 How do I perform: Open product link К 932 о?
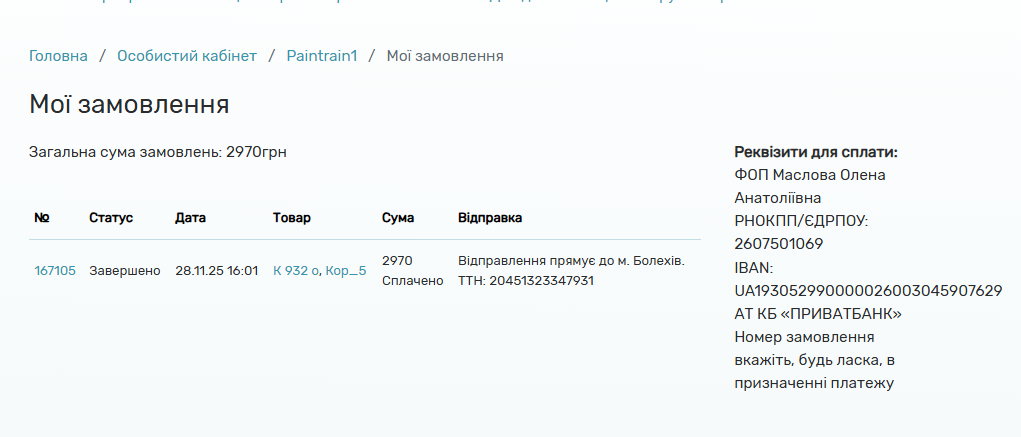(x=295, y=270)
